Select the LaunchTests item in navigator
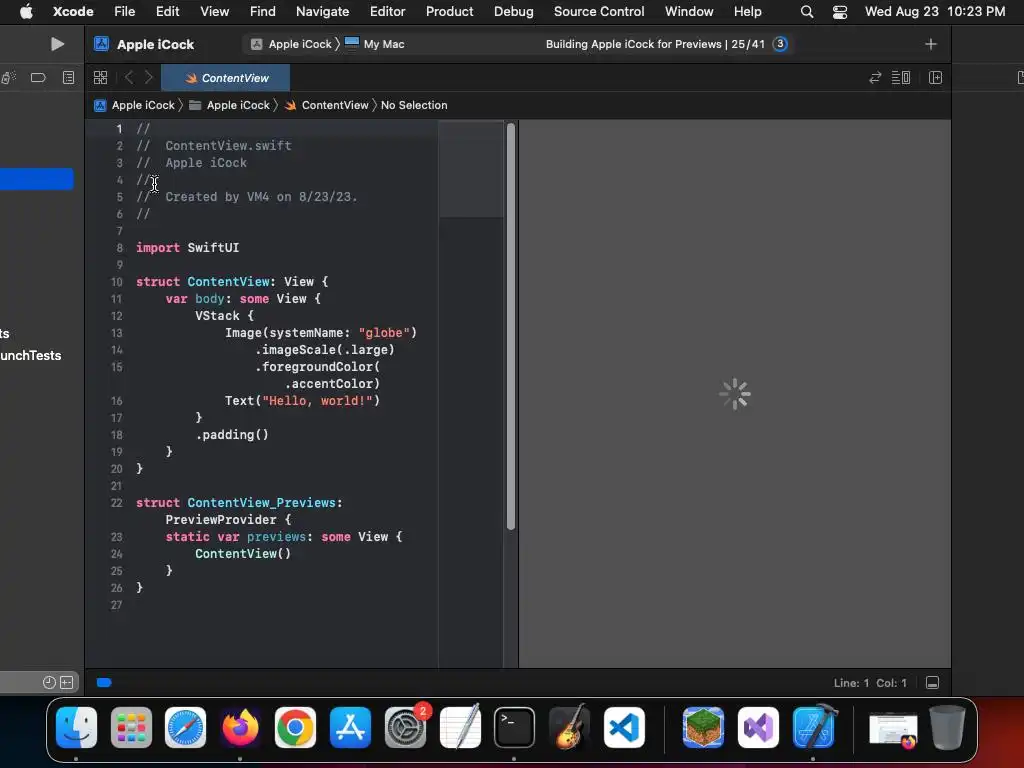This screenshot has width=1024, height=768. tap(30, 355)
